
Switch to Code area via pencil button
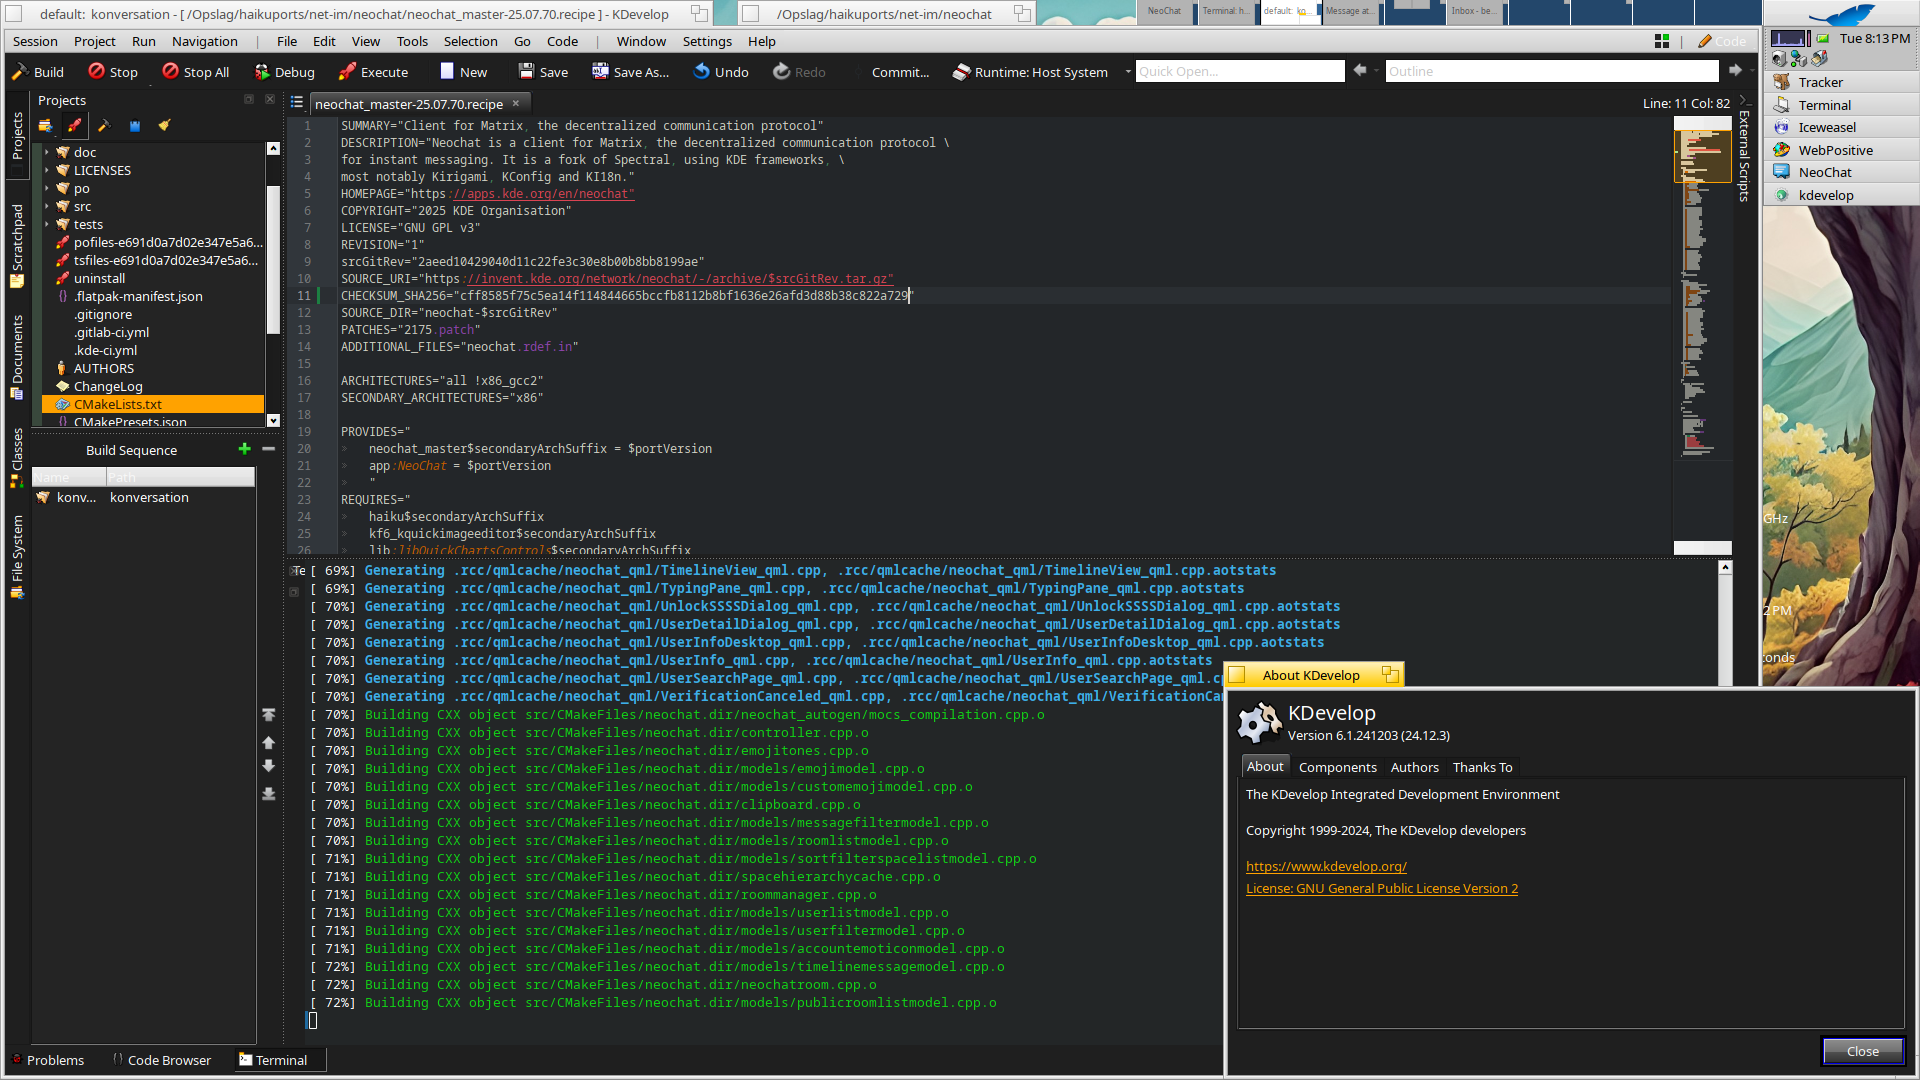click(x=1722, y=41)
